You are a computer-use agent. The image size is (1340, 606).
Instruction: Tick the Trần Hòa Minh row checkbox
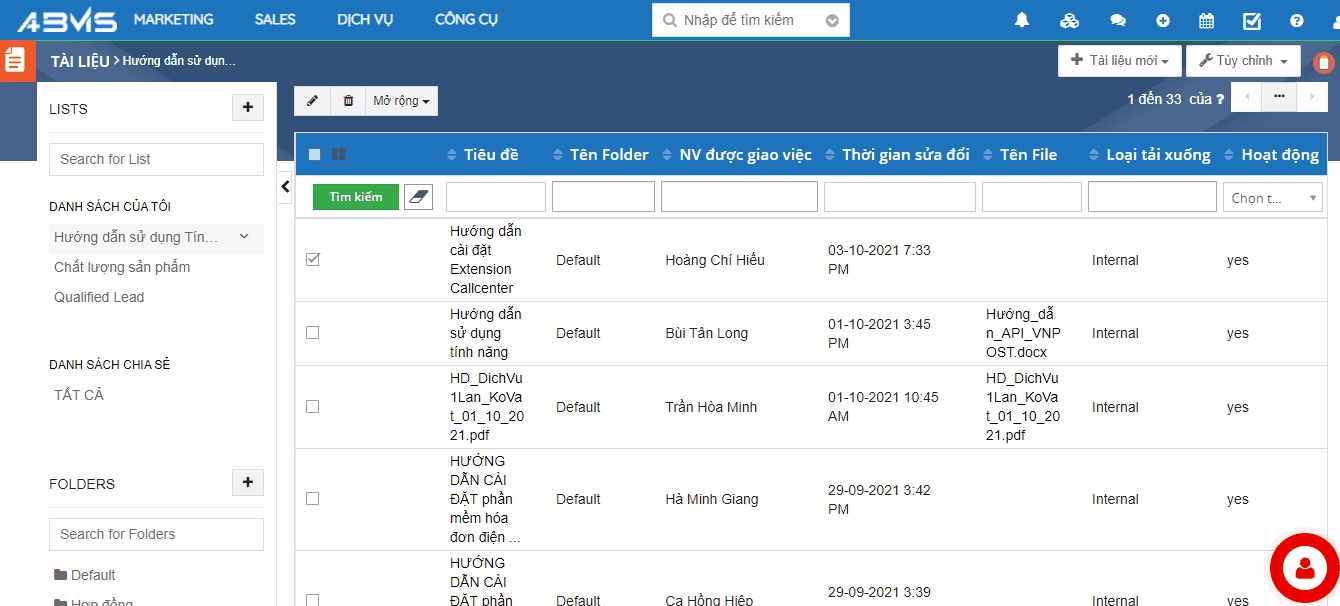click(x=313, y=407)
